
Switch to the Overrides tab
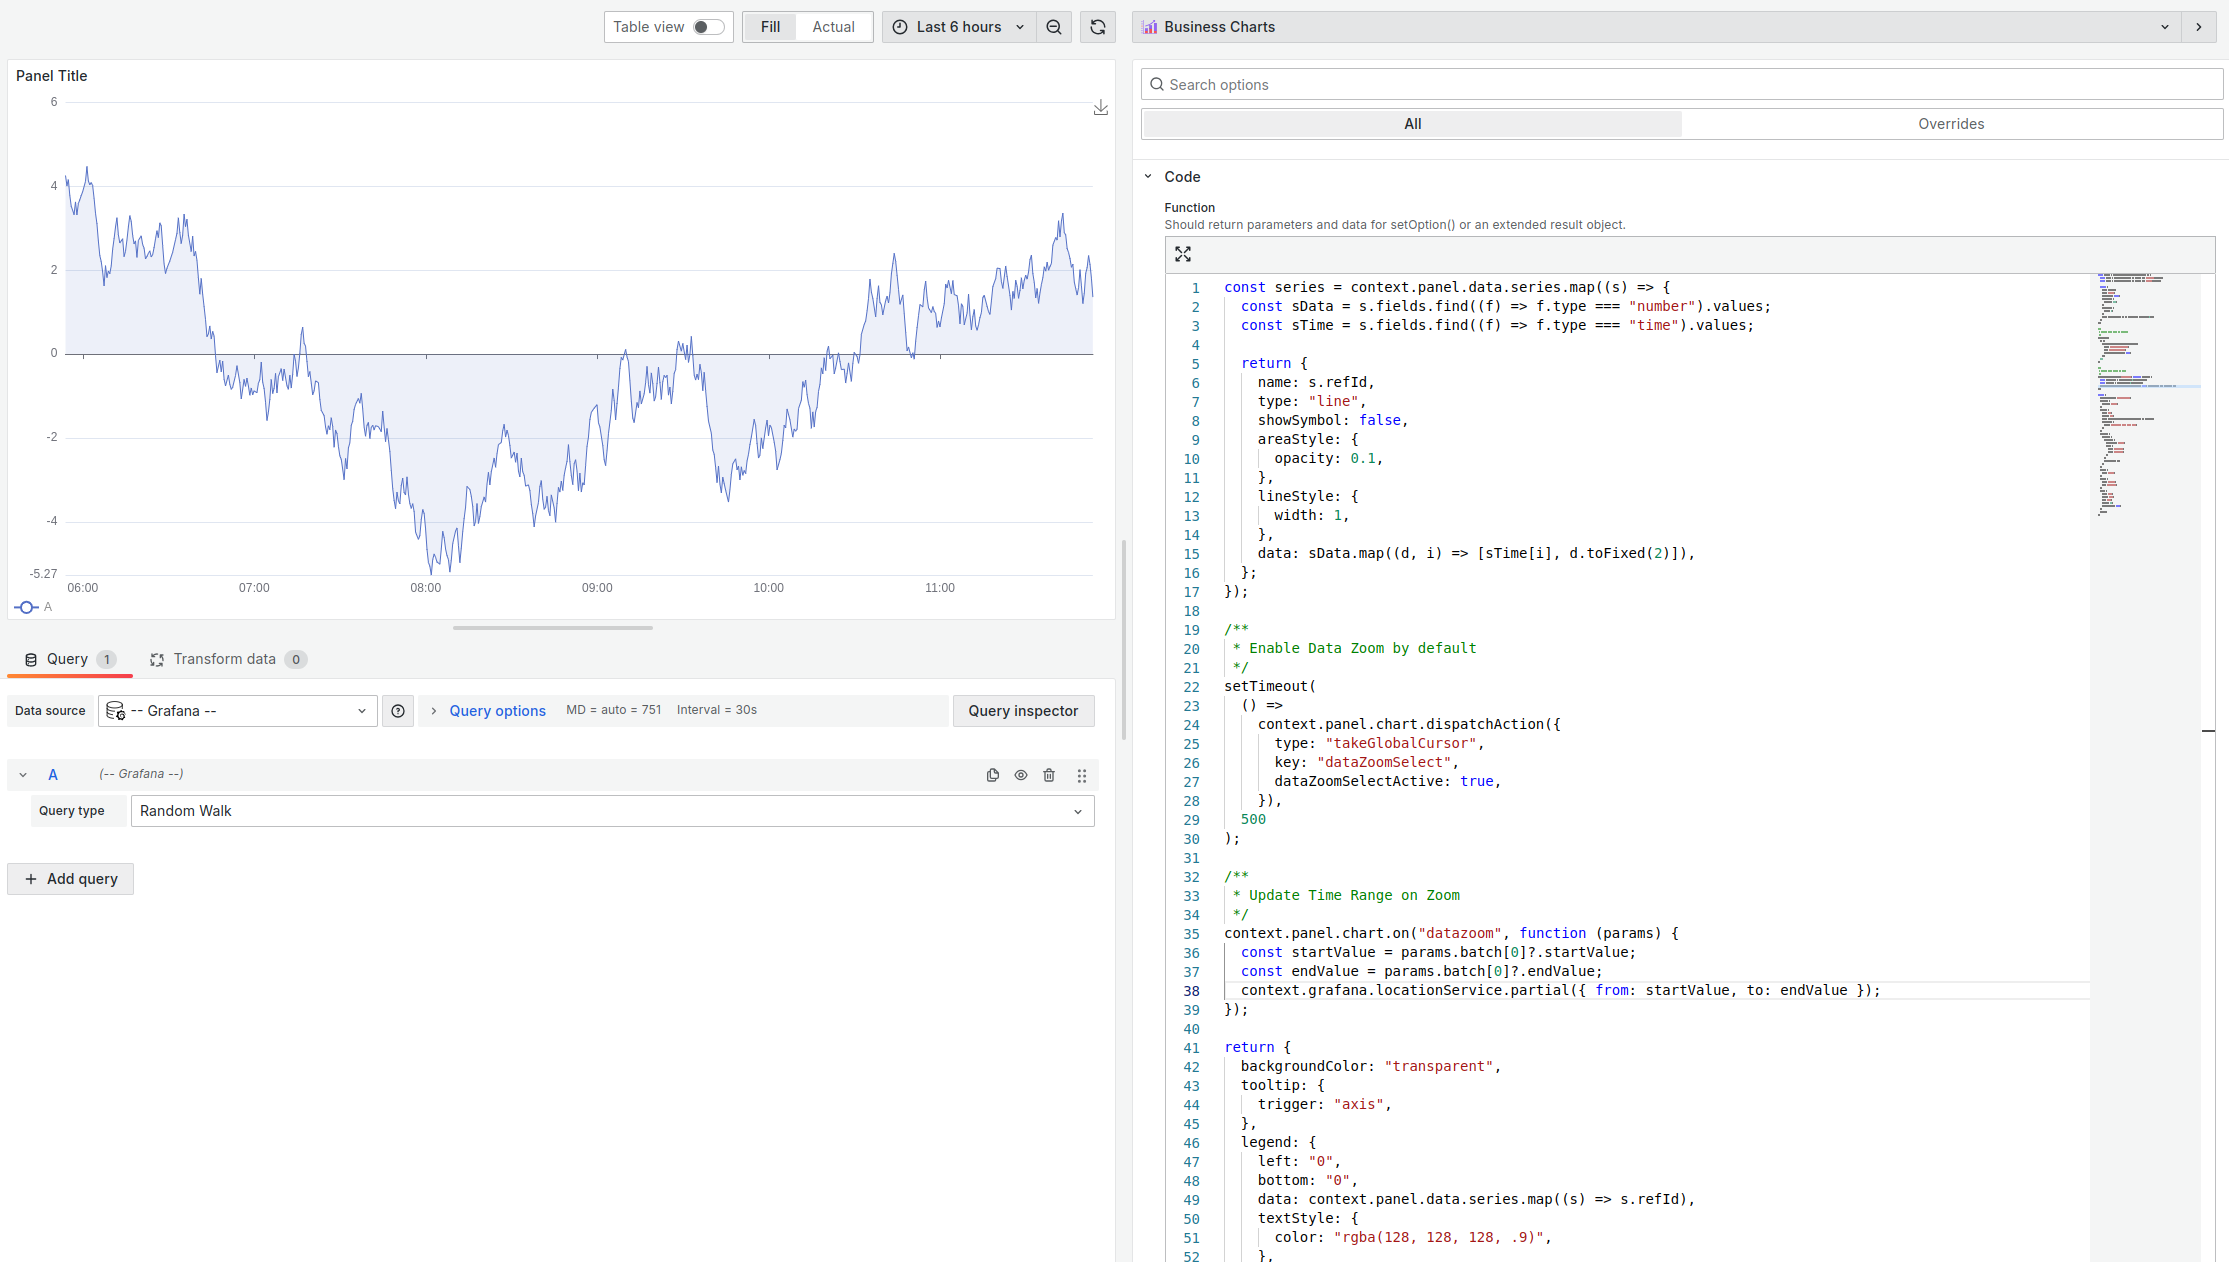click(1951, 124)
